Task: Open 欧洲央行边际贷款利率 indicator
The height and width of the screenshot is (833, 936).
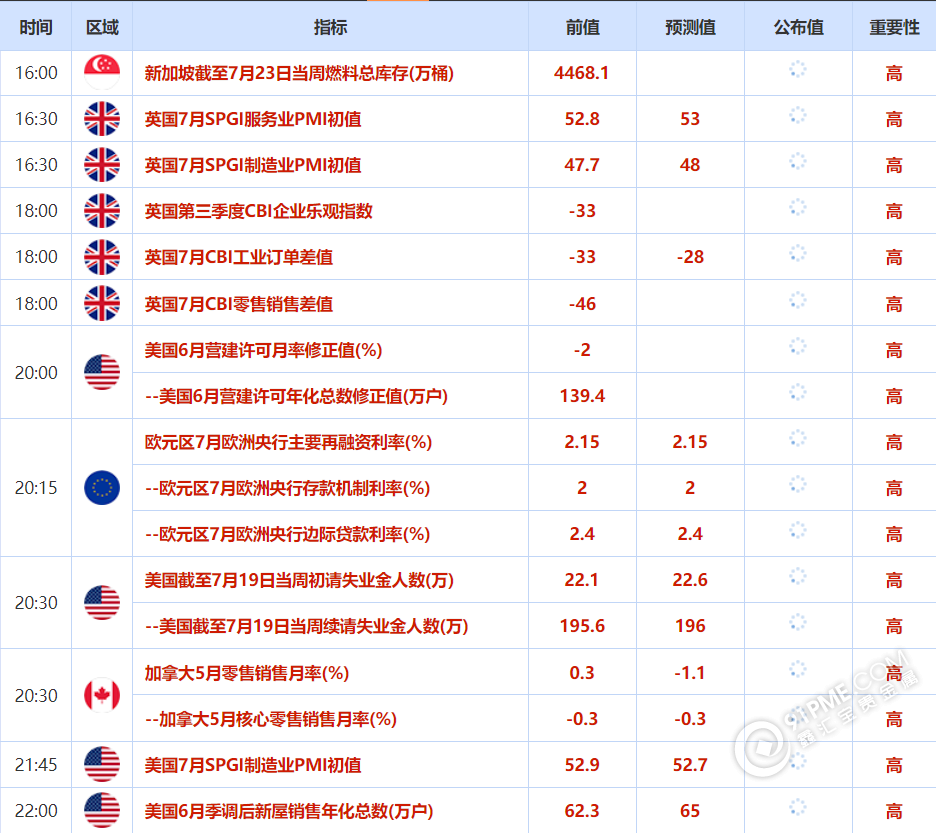Action: click(x=288, y=534)
